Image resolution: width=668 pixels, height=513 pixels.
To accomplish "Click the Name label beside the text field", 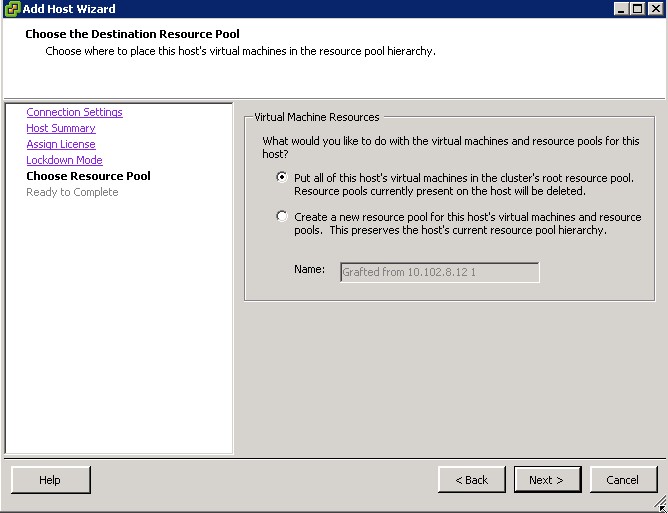I will pos(309,270).
